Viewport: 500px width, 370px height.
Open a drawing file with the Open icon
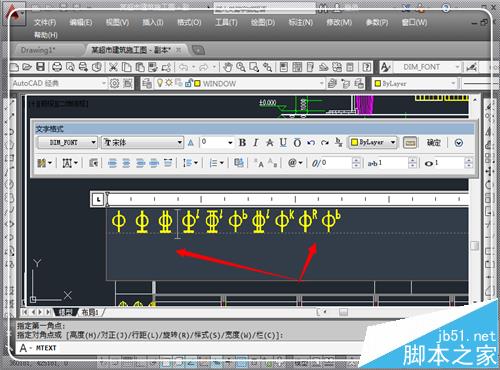(x=27, y=67)
